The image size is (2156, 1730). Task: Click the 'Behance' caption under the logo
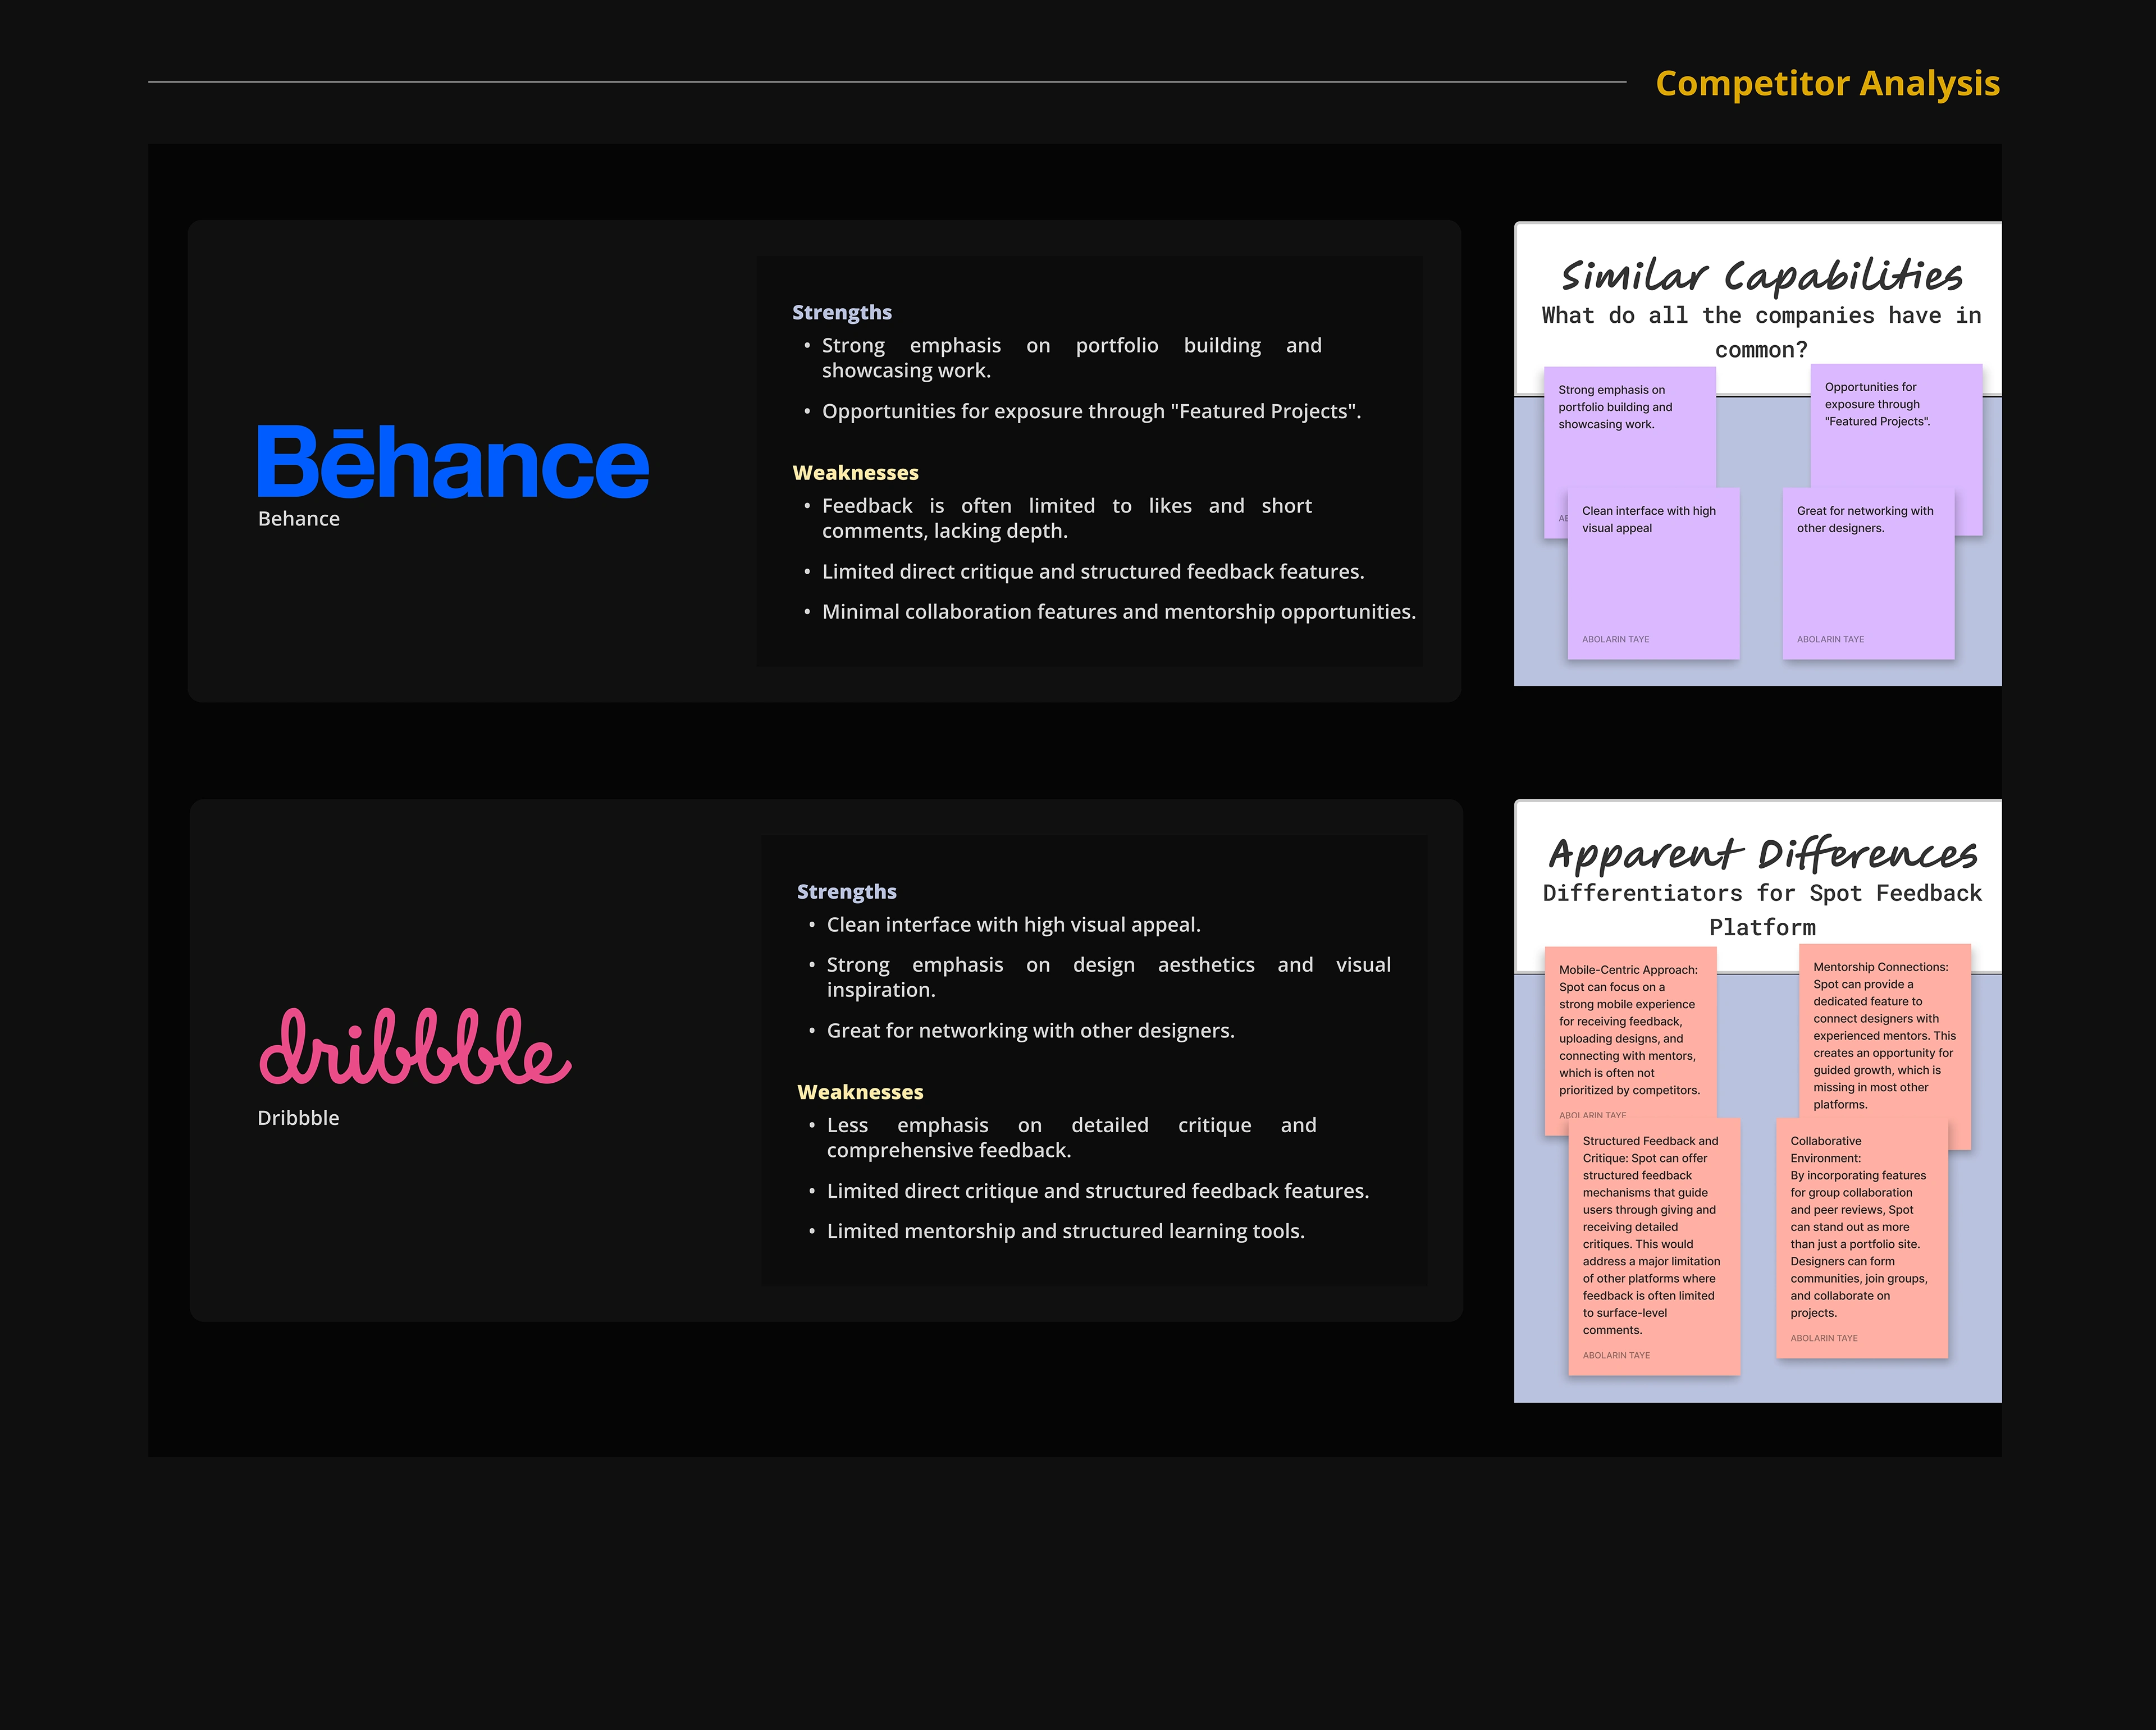(x=298, y=519)
